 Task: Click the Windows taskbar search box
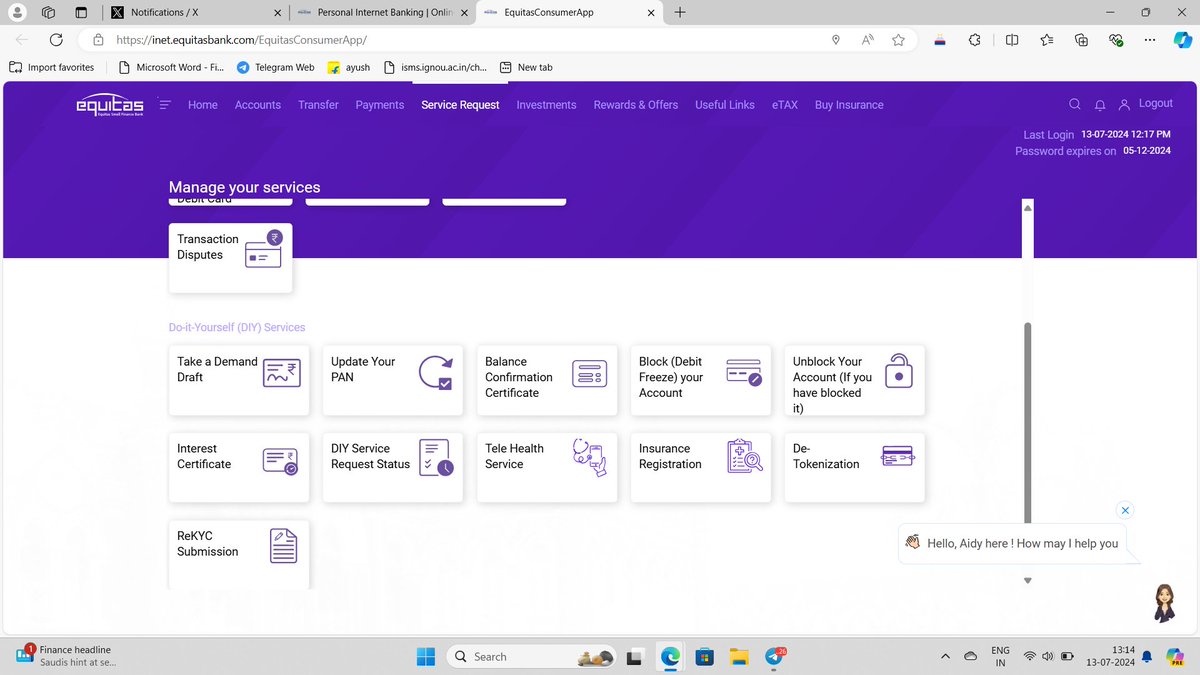click(530, 656)
